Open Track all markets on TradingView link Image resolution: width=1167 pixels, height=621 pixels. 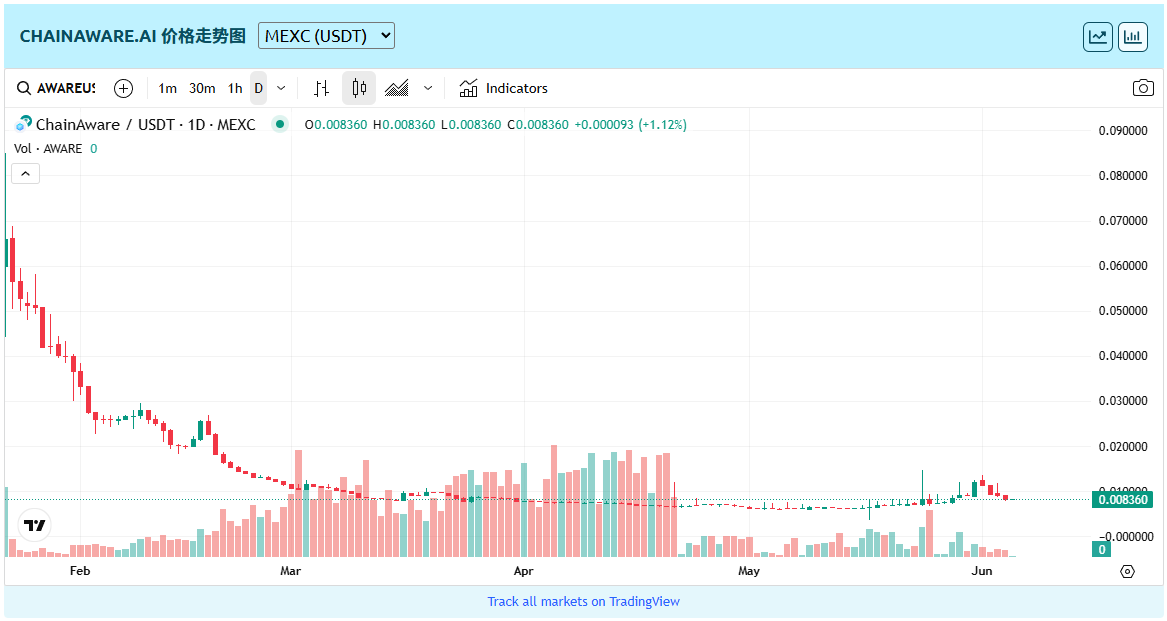[x=584, y=602]
